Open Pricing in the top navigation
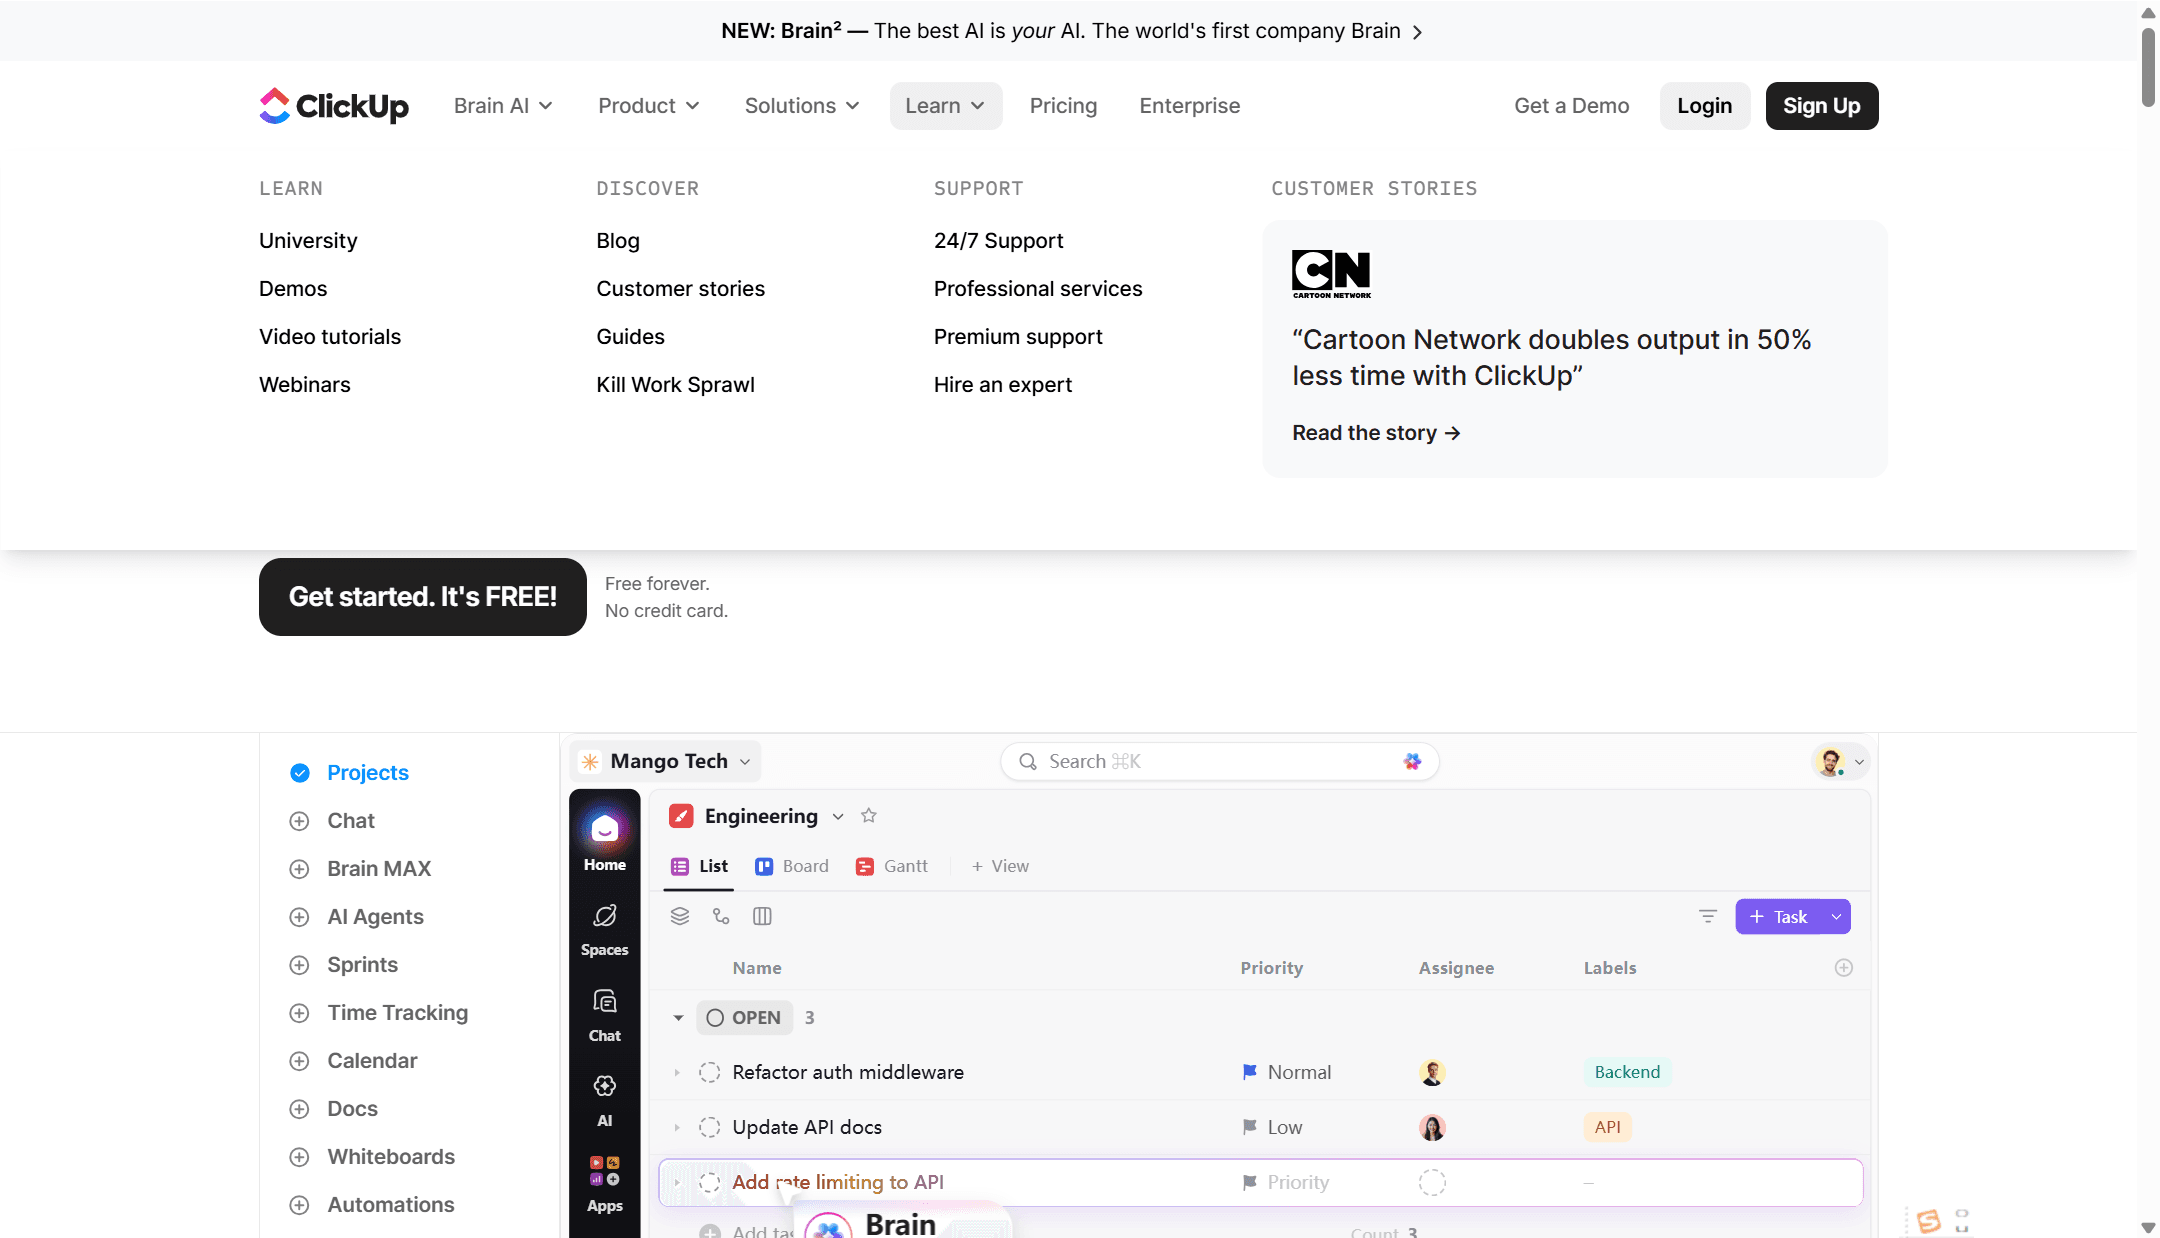 [x=1063, y=106]
